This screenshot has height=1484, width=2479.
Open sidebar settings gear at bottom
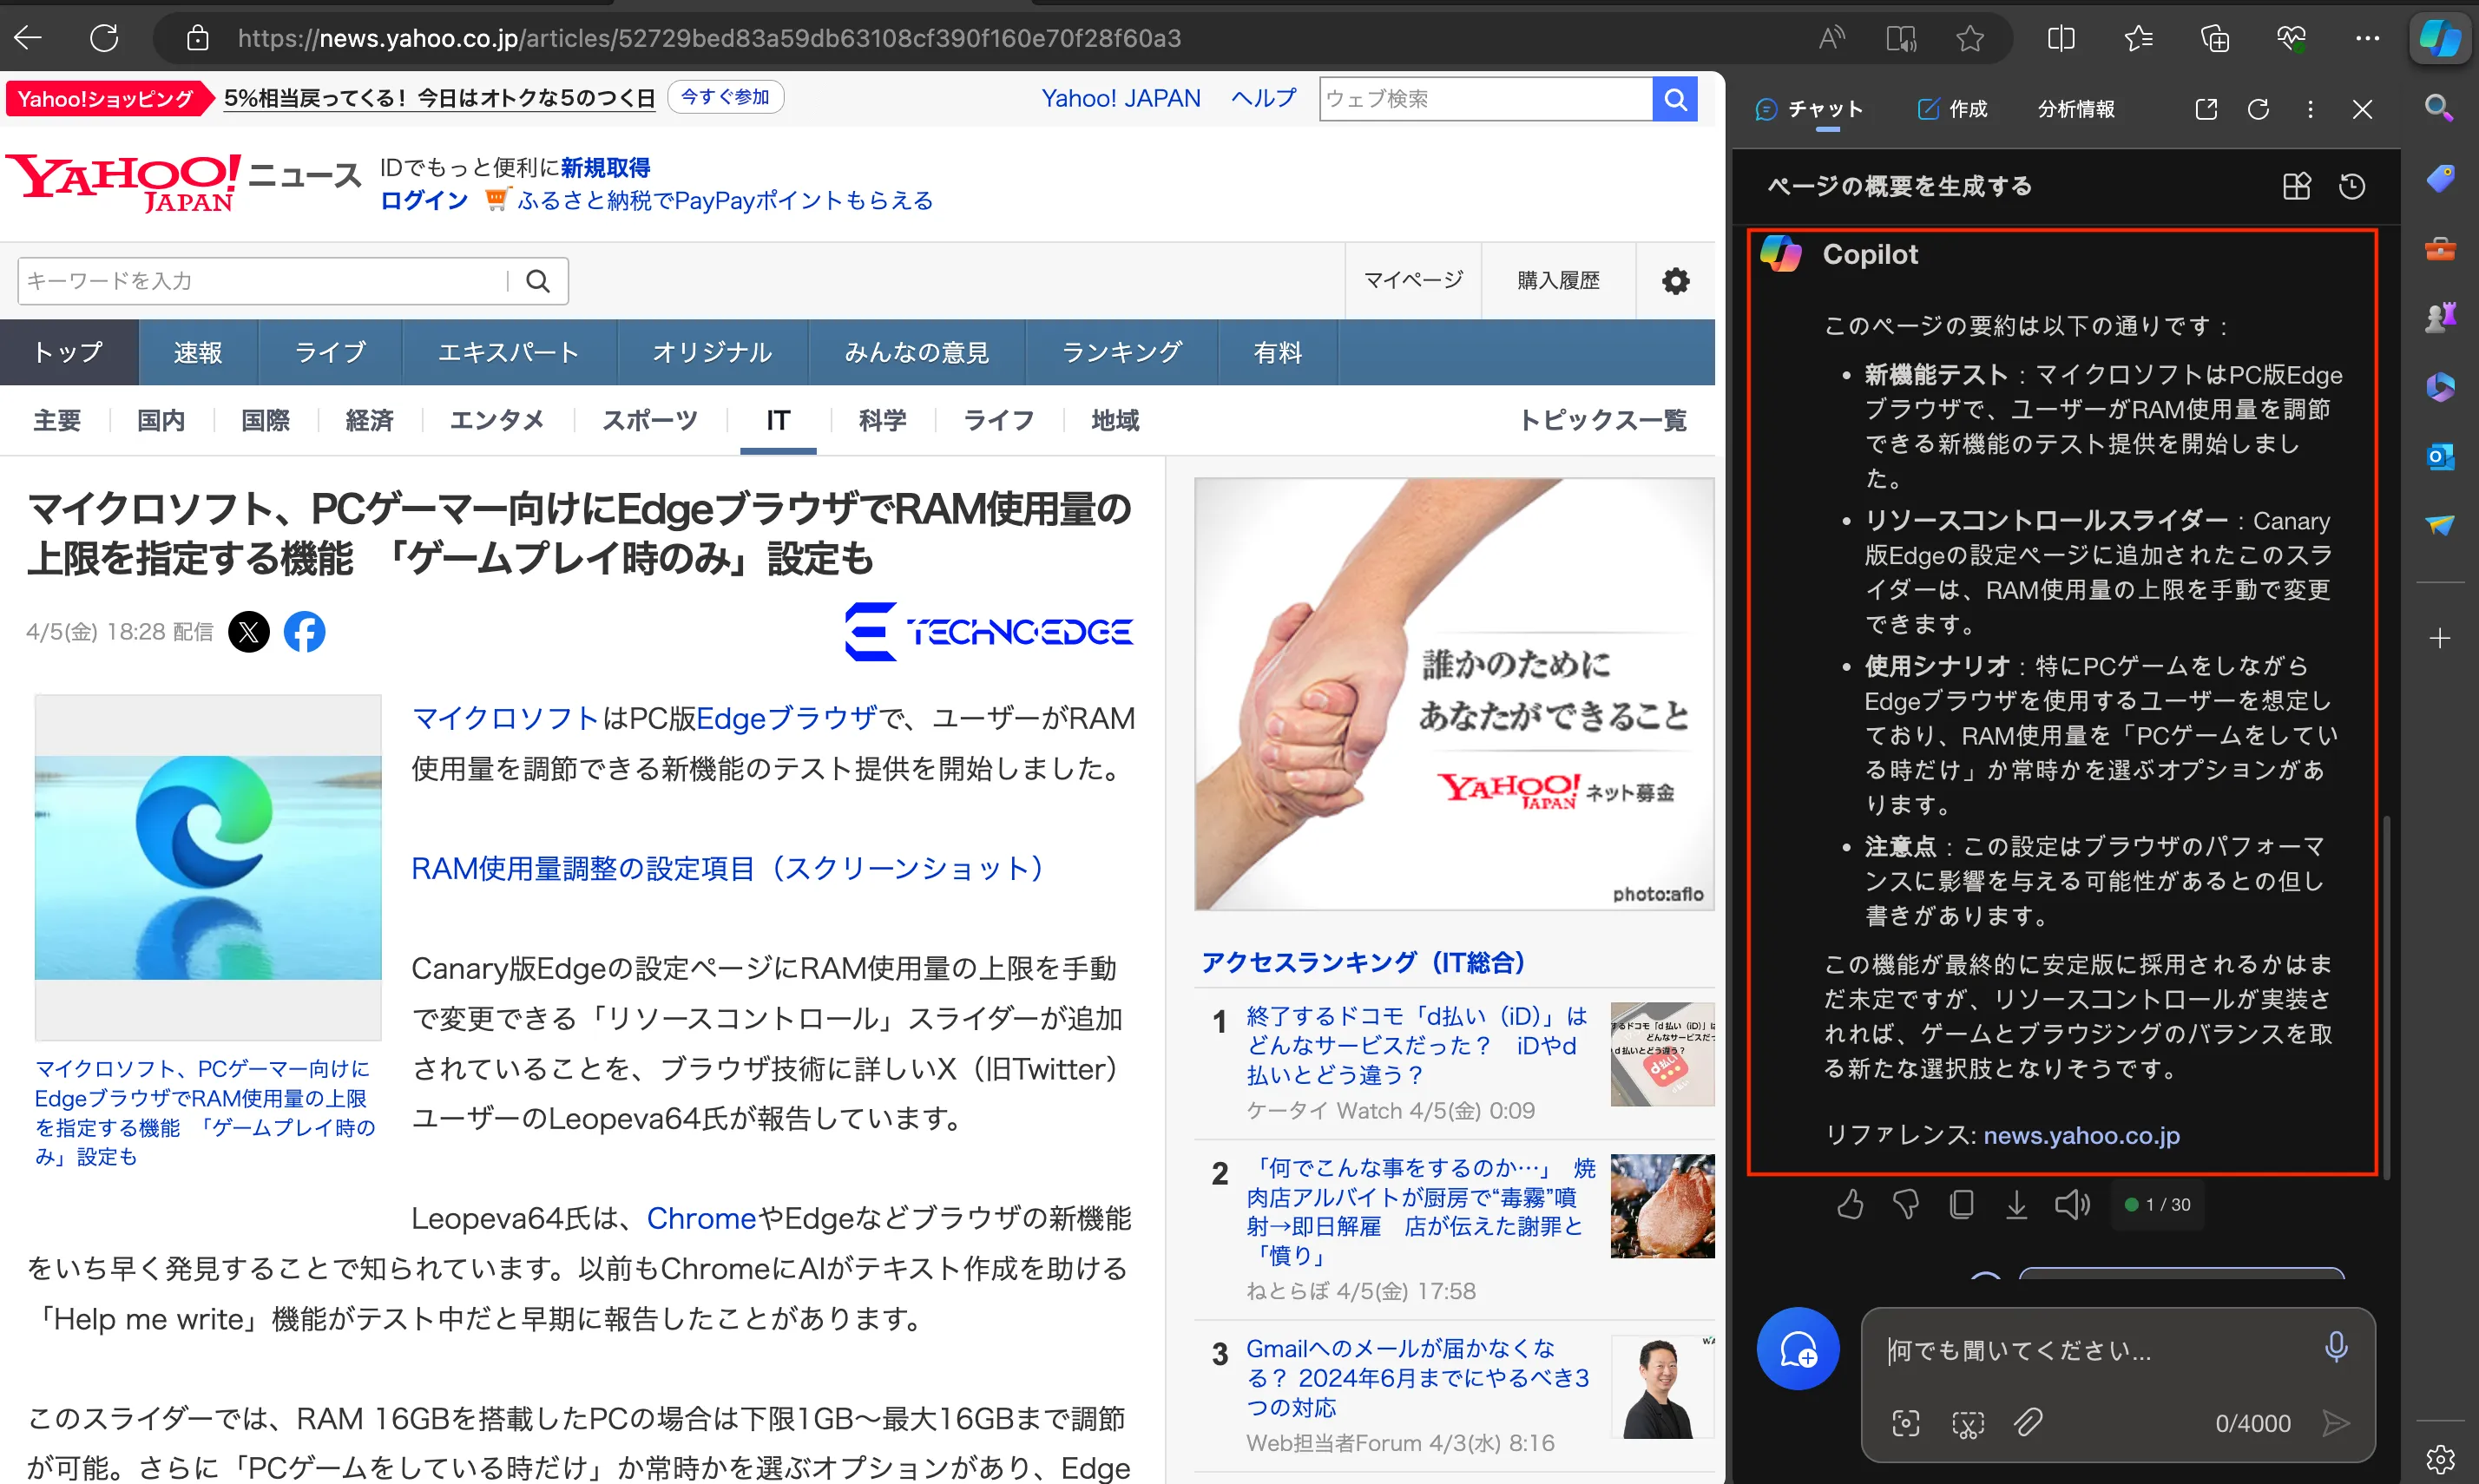coord(2439,1458)
